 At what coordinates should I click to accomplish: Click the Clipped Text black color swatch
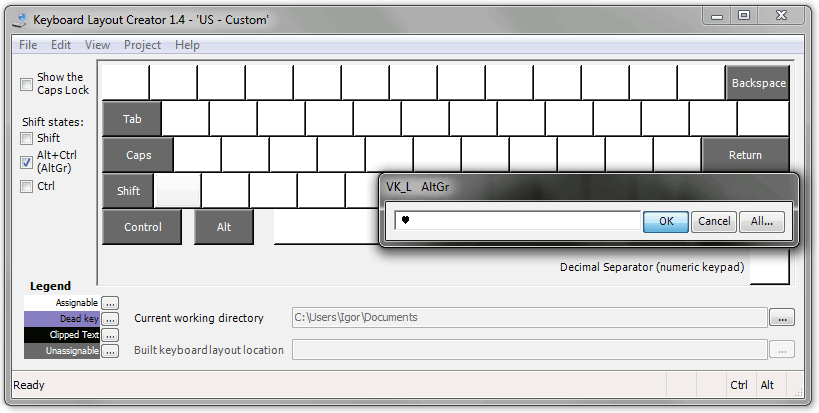(x=62, y=335)
